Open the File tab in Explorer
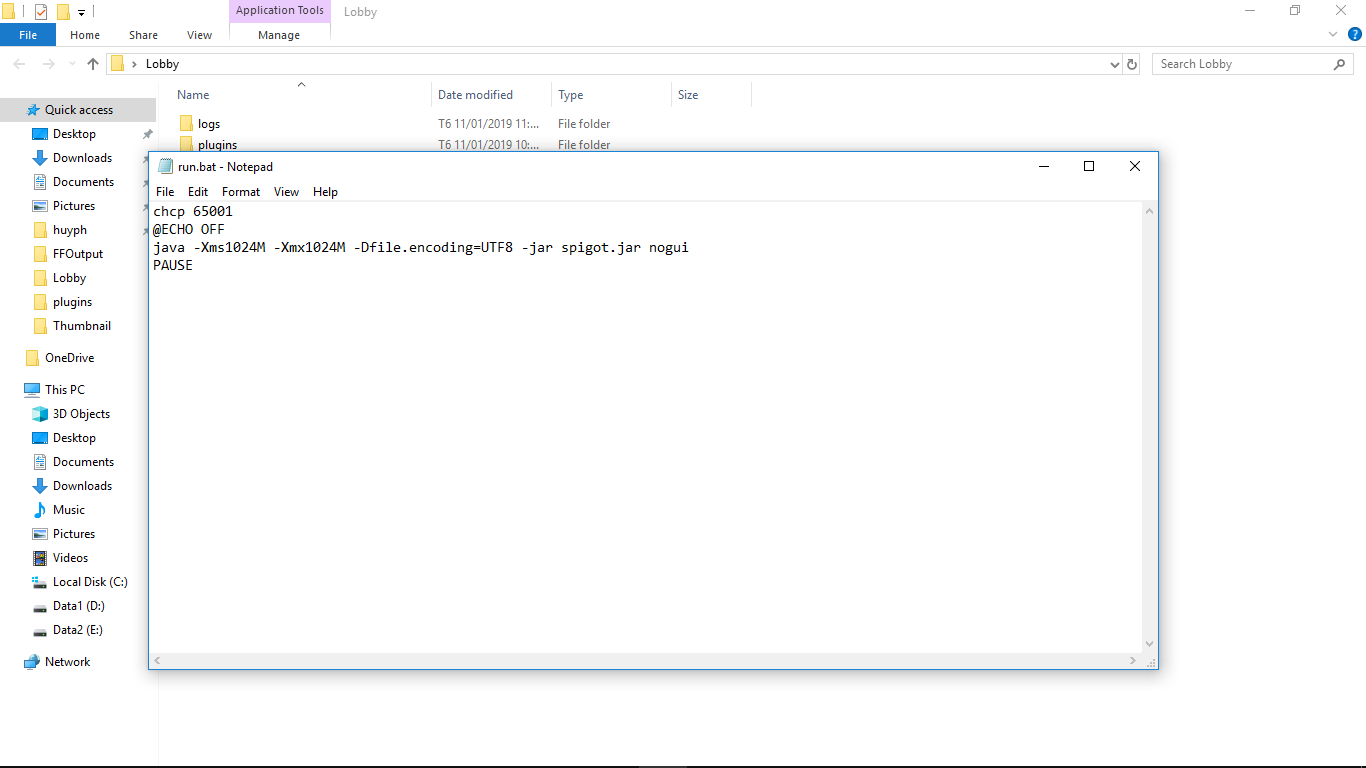1366x768 pixels. click(x=28, y=35)
